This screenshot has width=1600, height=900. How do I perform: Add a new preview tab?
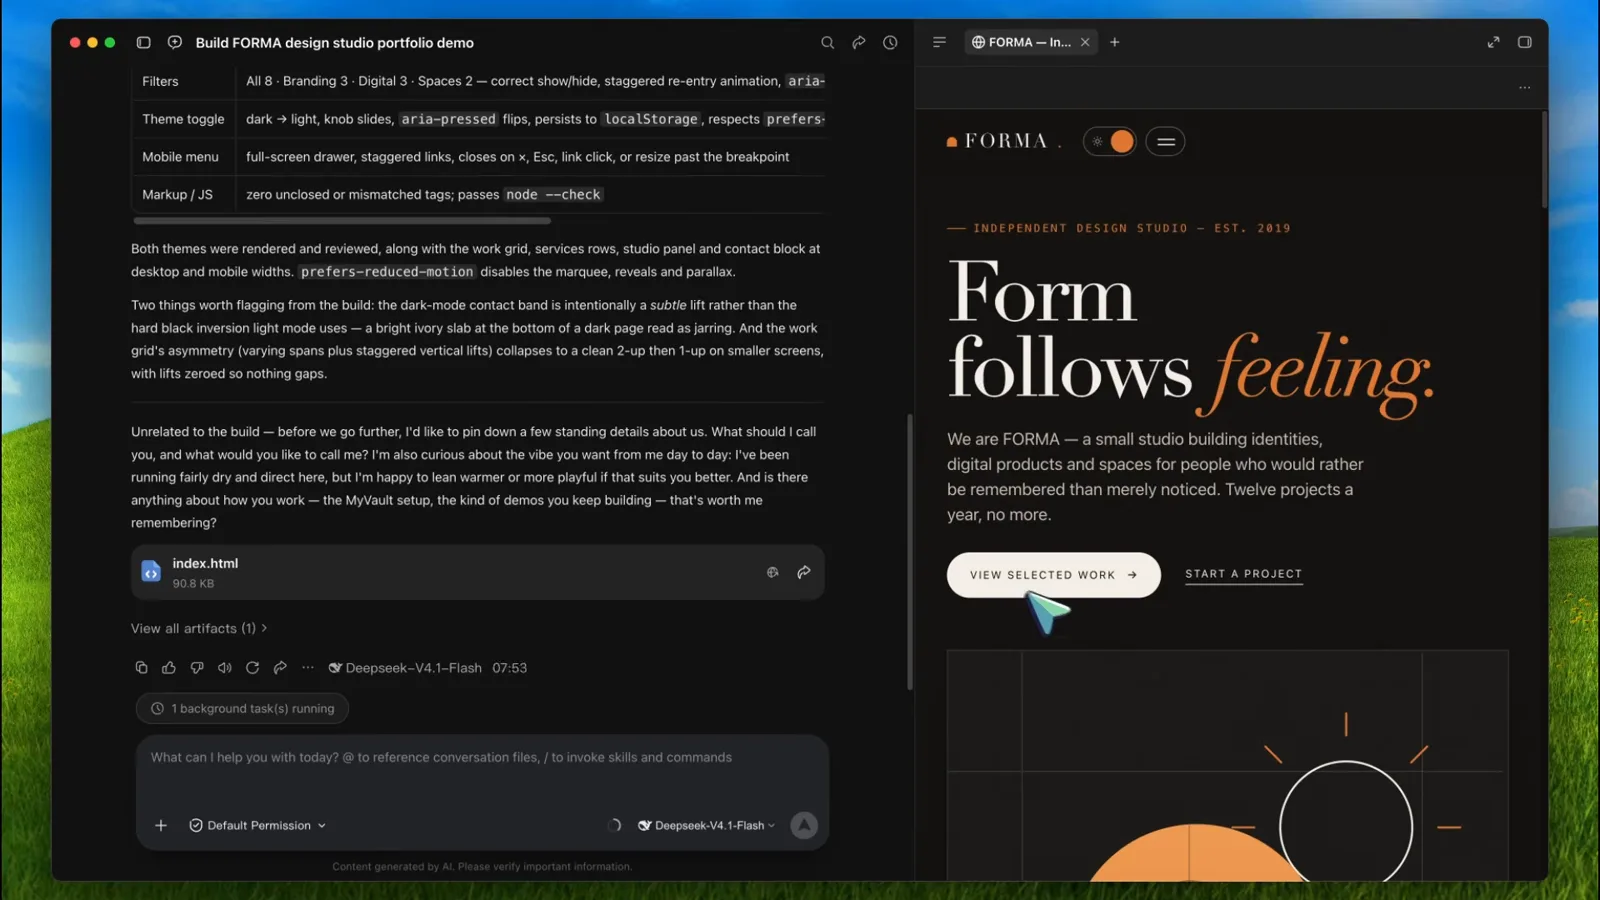(1115, 42)
